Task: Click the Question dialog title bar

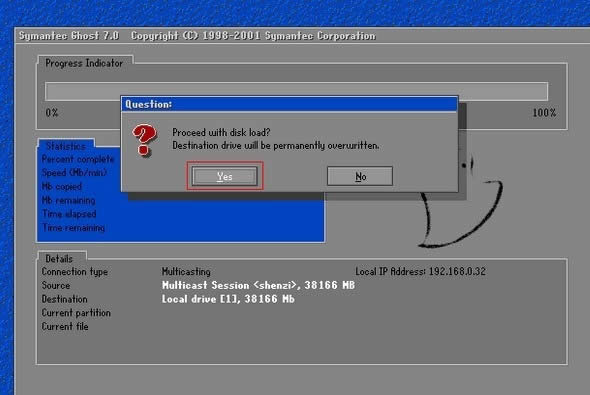Action: coord(289,104)
